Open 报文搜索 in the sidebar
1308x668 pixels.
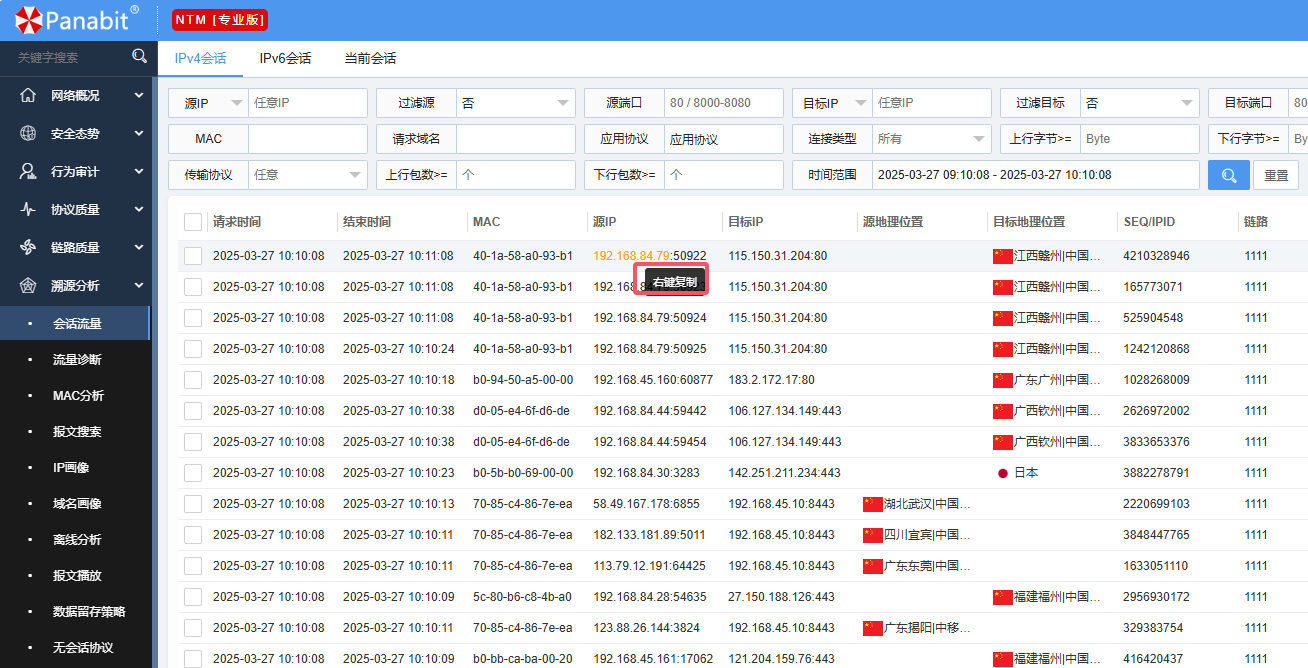[76, 432]
